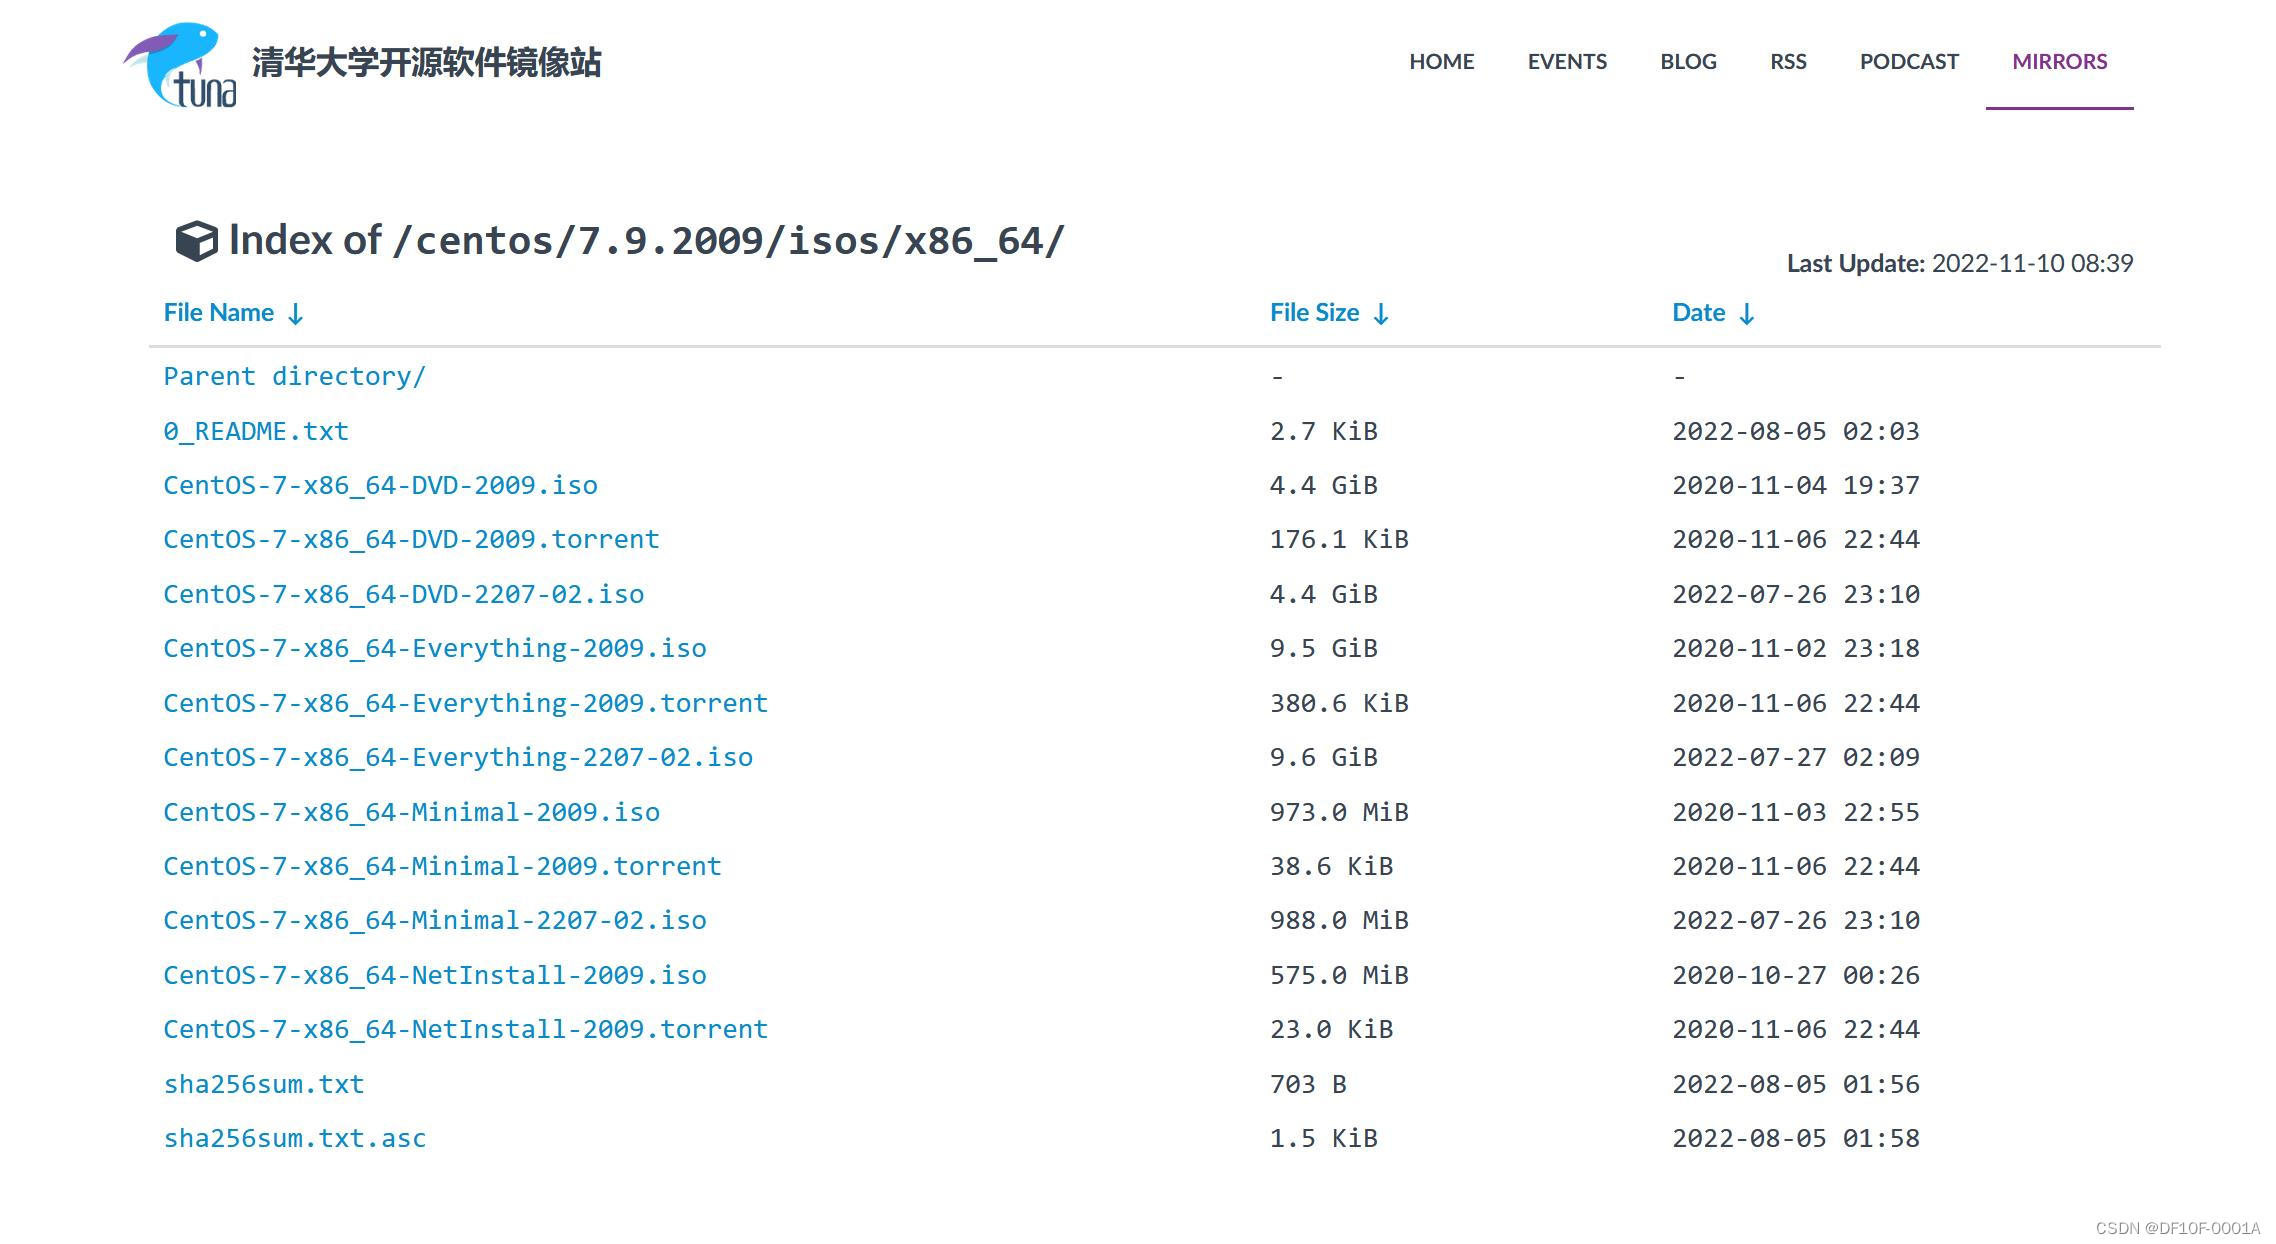Viewport: 2276px width, 1244px height.
Task: Download CentOS-7-x86_64-Minimal-2207-02.iso
Action: 435,920
